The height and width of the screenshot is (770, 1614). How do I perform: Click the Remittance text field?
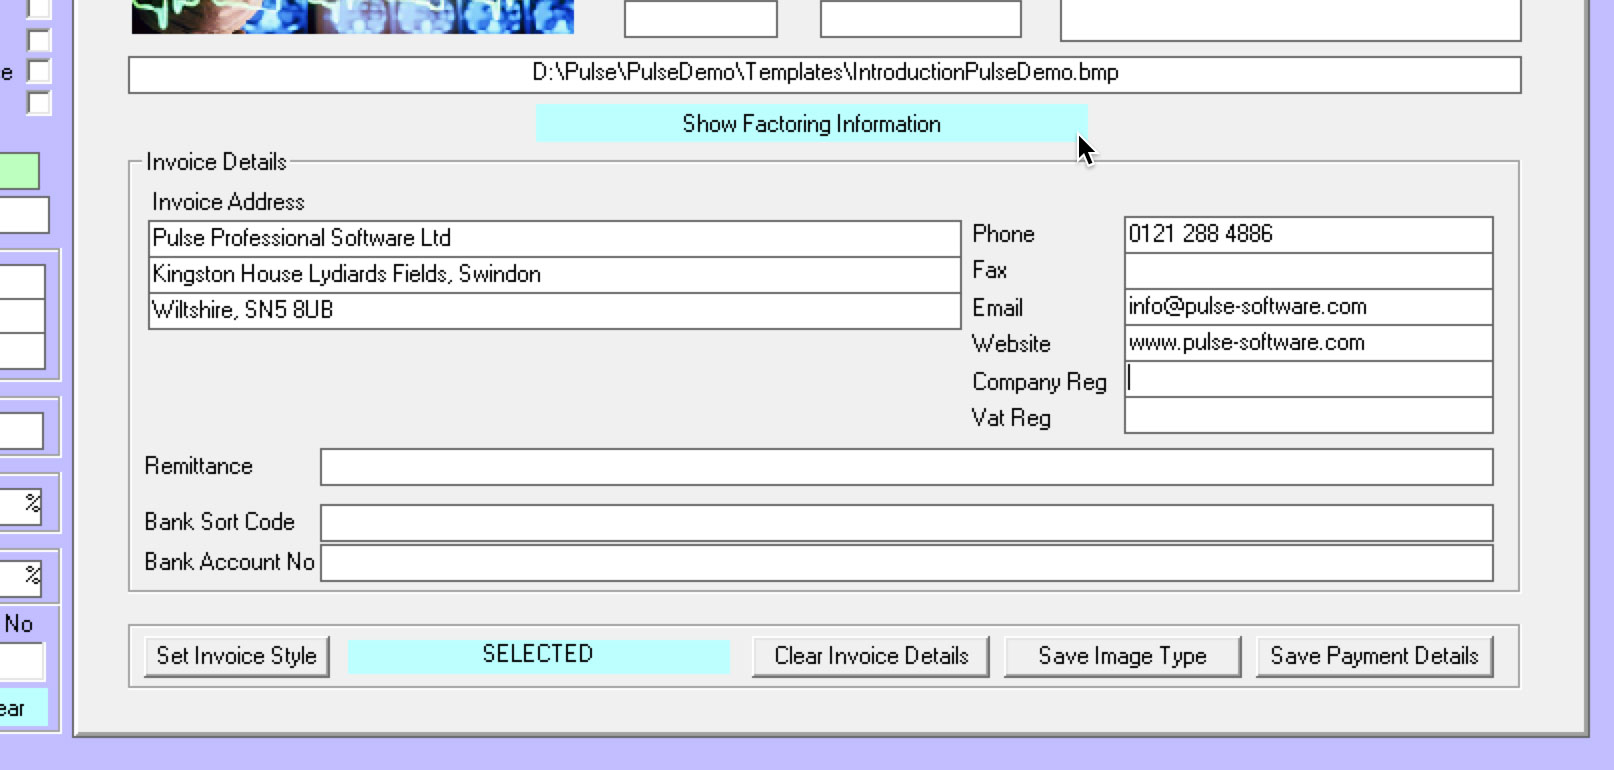point(906,467)
